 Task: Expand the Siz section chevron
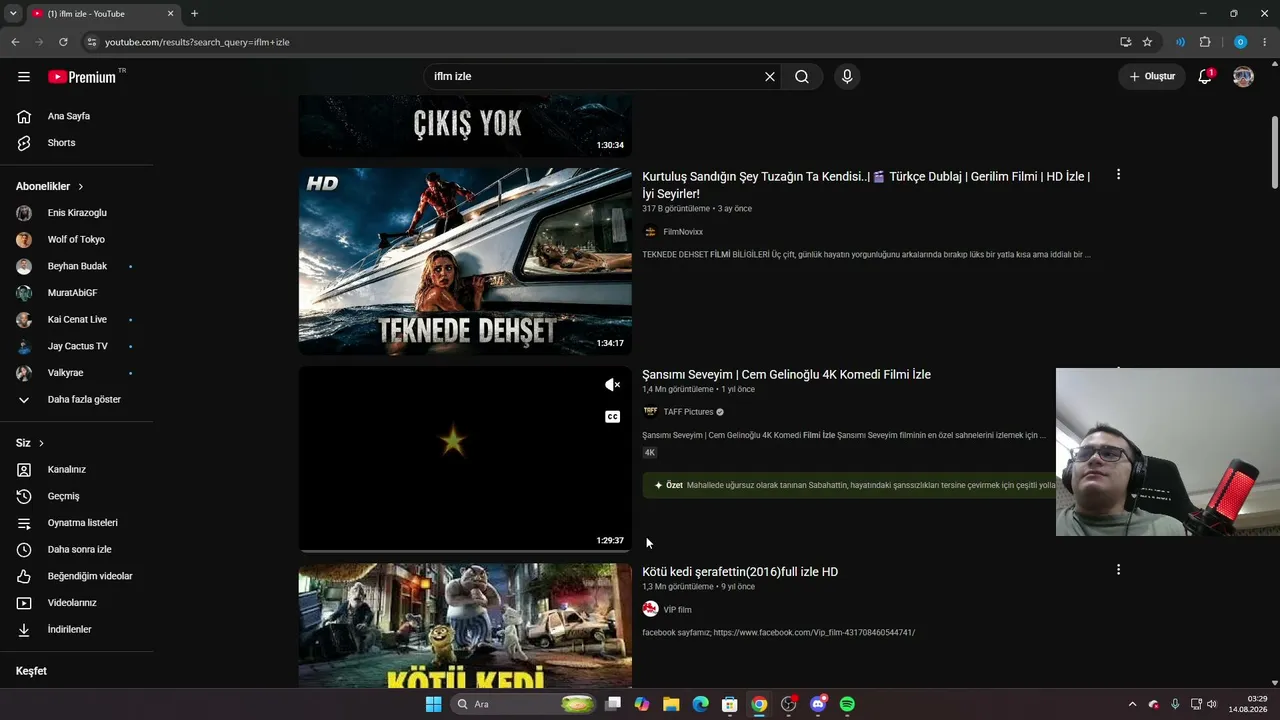click(41, 443)
